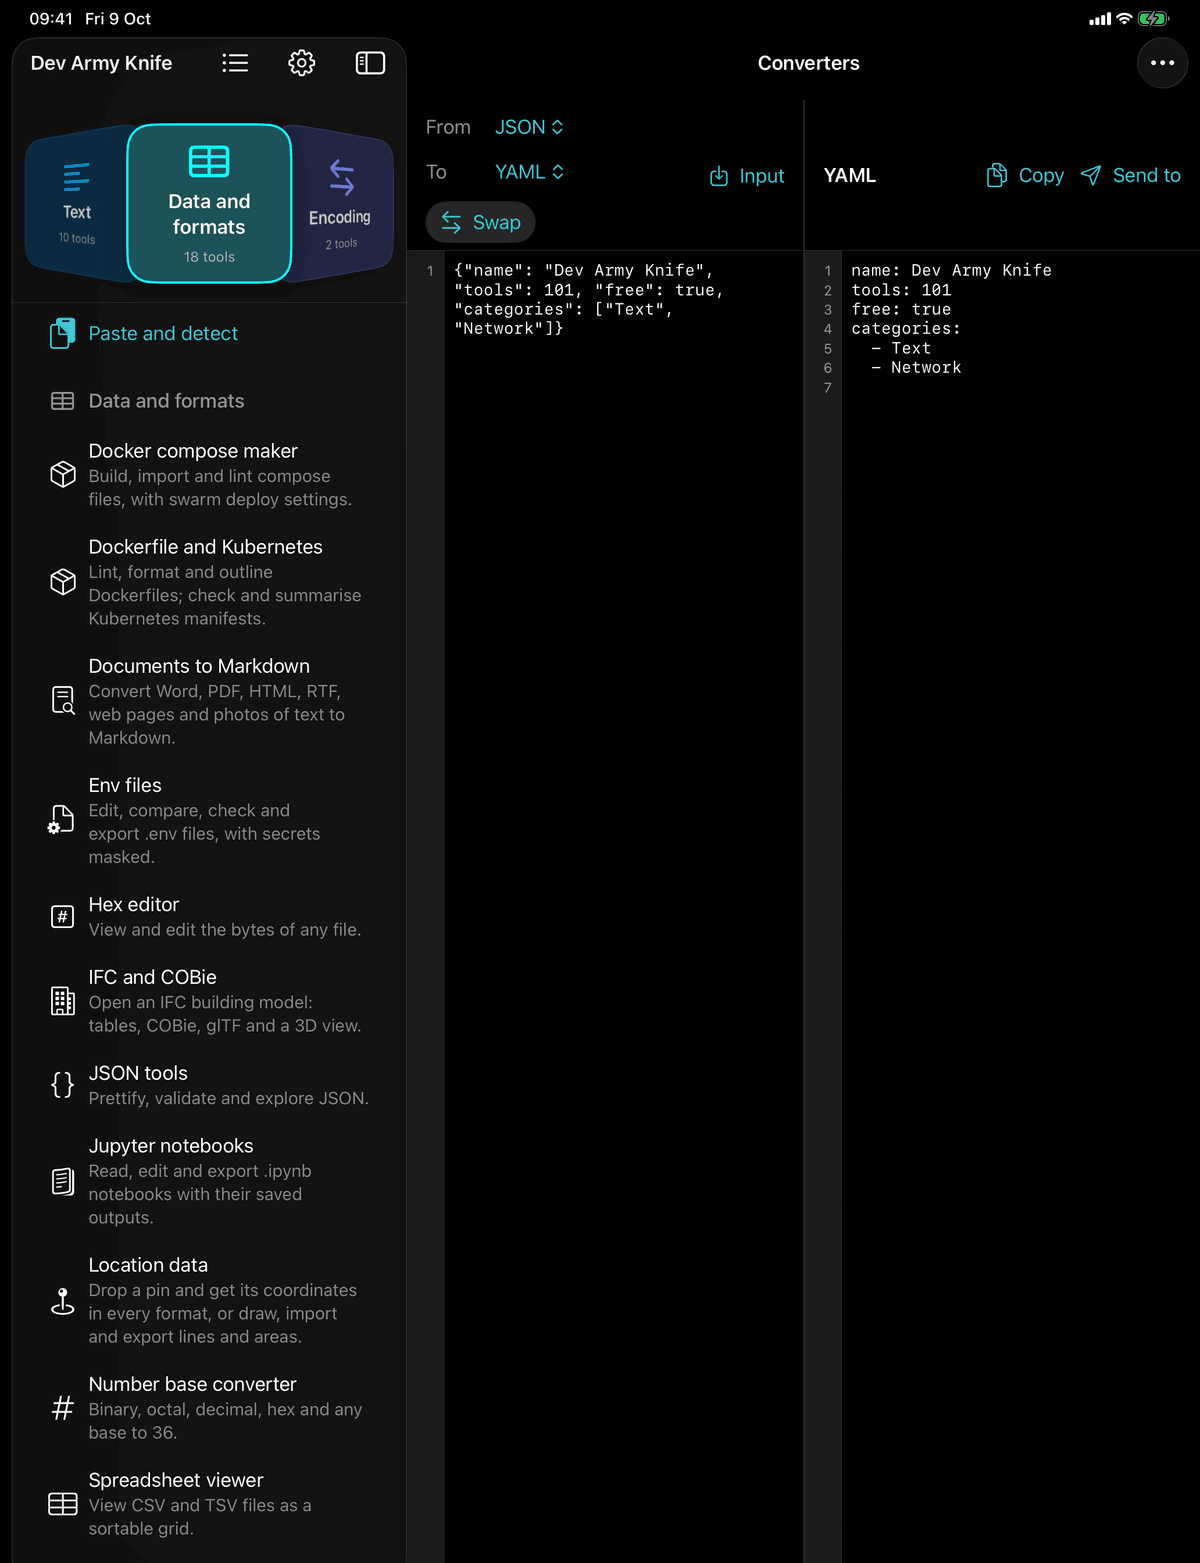Open JSON tools entry
This screenshot has width=1200, height=1563.
209,1085
